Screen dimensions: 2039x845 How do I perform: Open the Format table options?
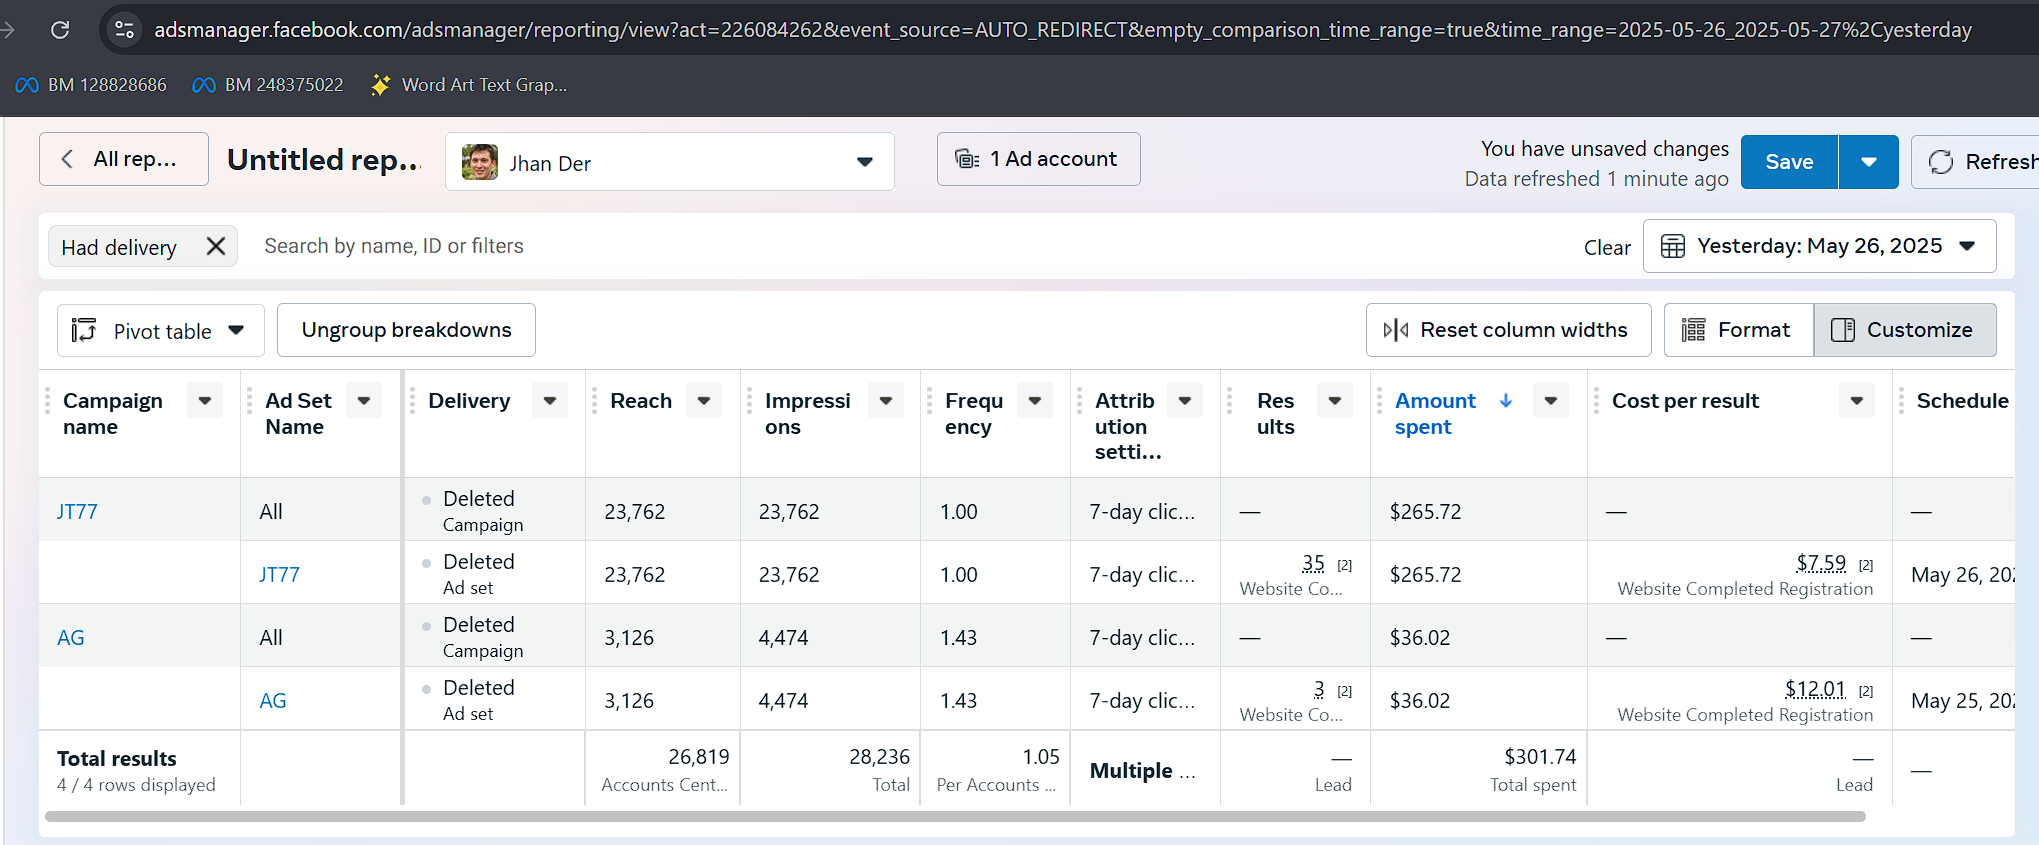[x=1737, y=330]
